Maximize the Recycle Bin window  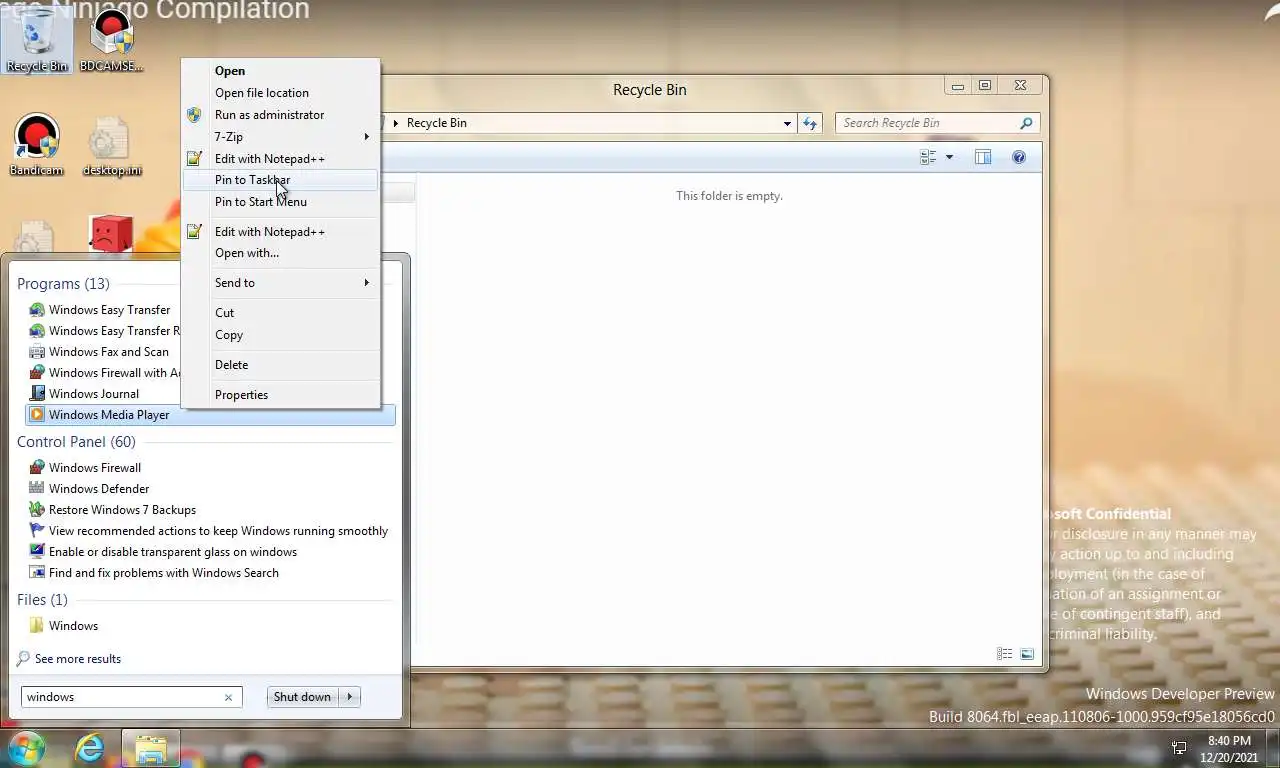pos(985,86)
